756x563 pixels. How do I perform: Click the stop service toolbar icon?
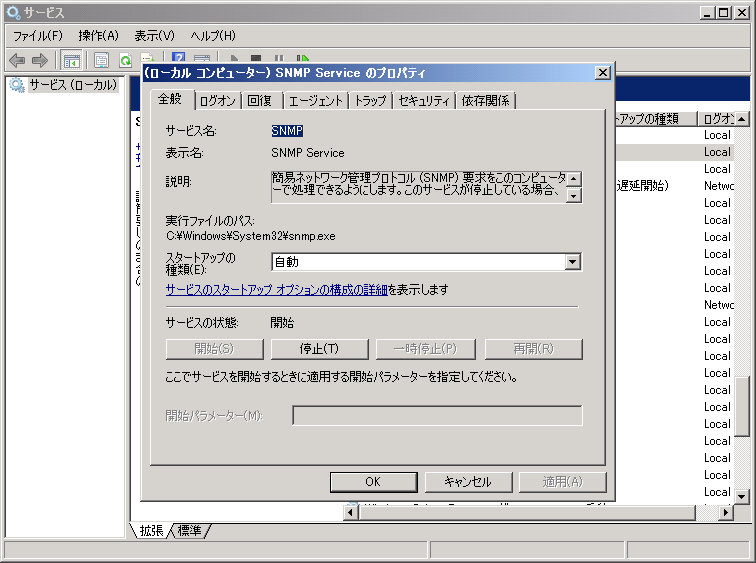coord(256,58)
